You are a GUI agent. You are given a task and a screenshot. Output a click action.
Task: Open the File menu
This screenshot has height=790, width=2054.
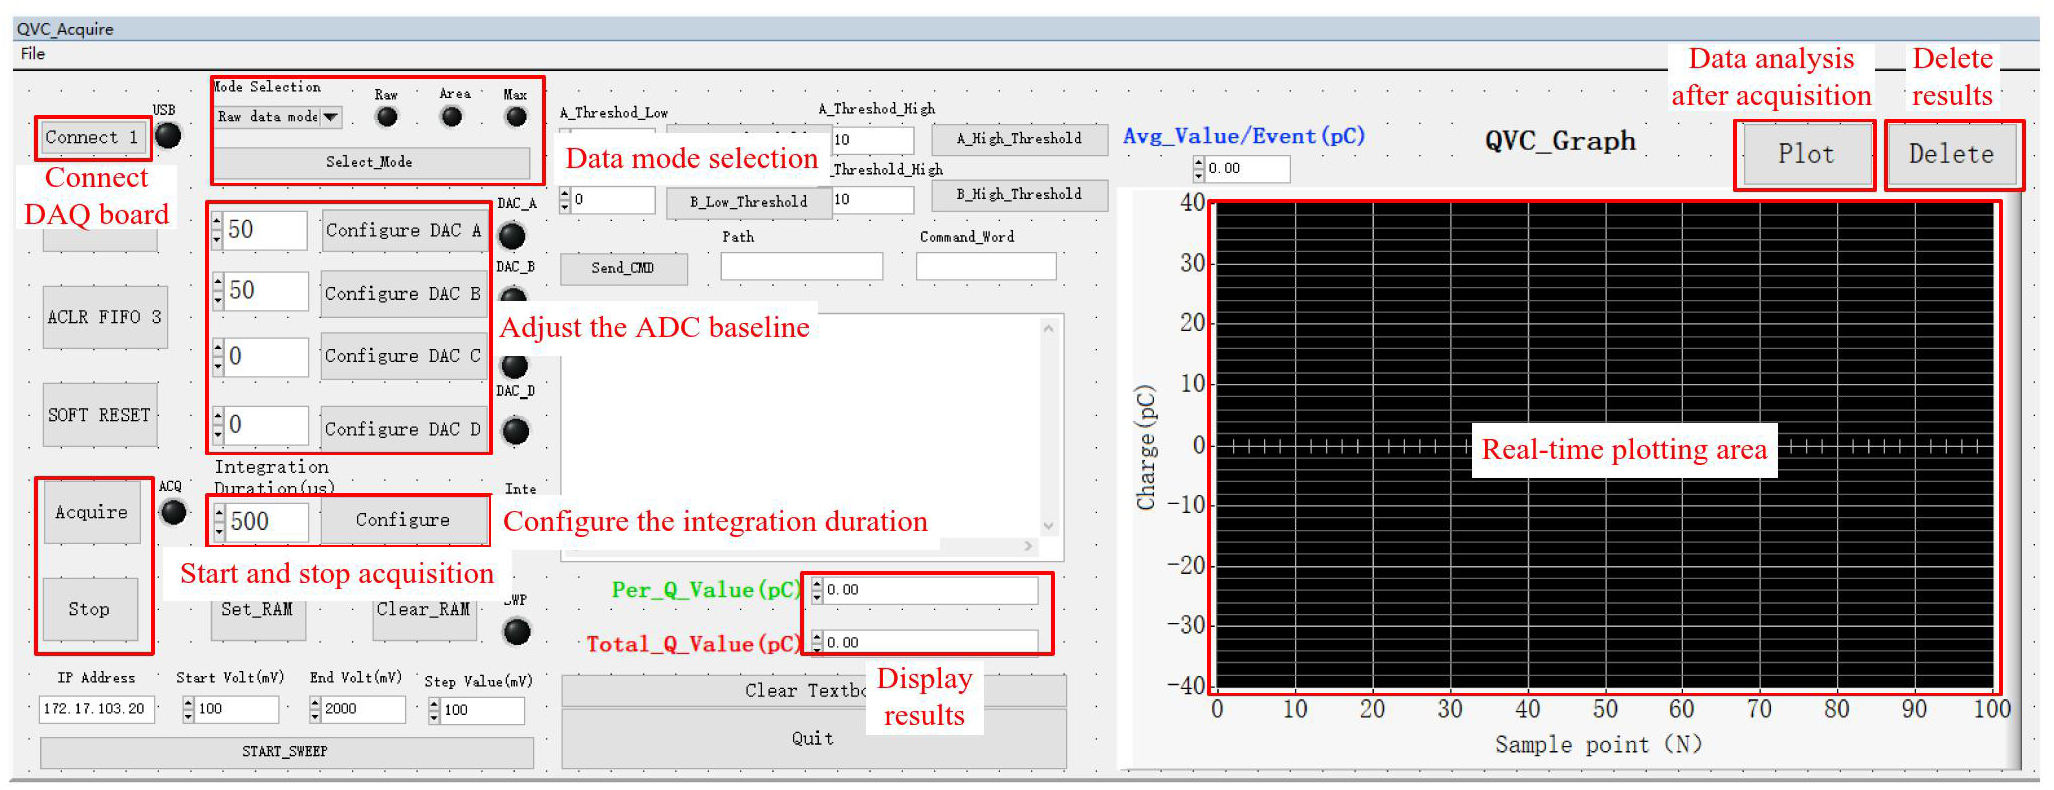[x=33, y=54]
